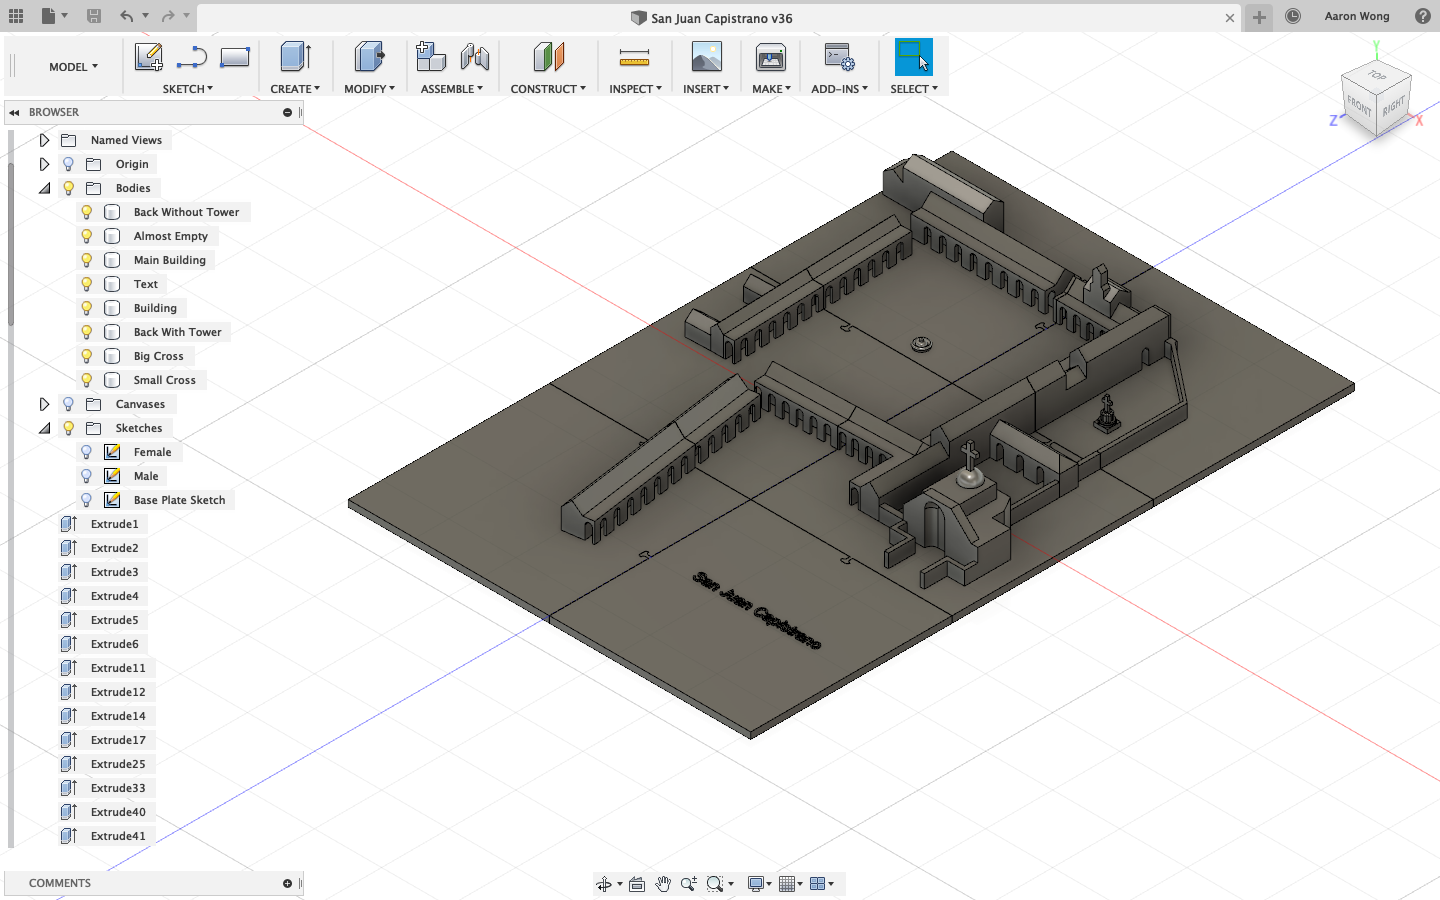Click the 3D Print icon above MAKE
1440x900 pixels.
[771, 57]
